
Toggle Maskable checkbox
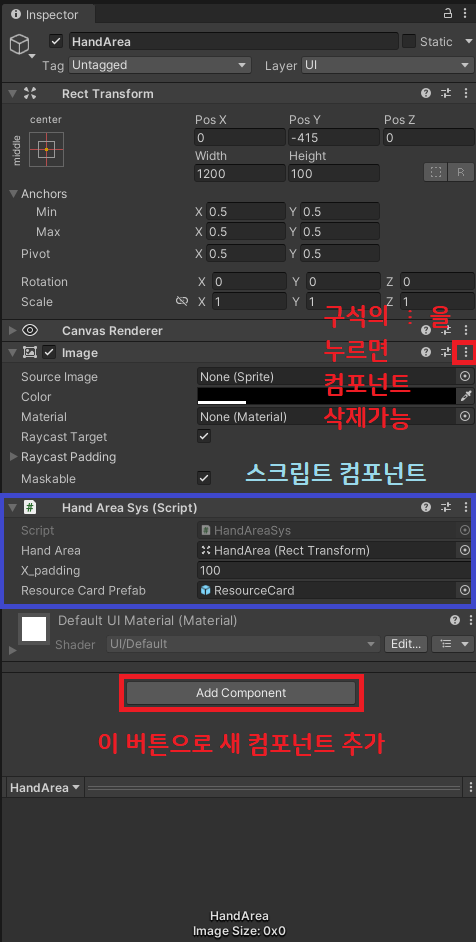pos(204,478)
